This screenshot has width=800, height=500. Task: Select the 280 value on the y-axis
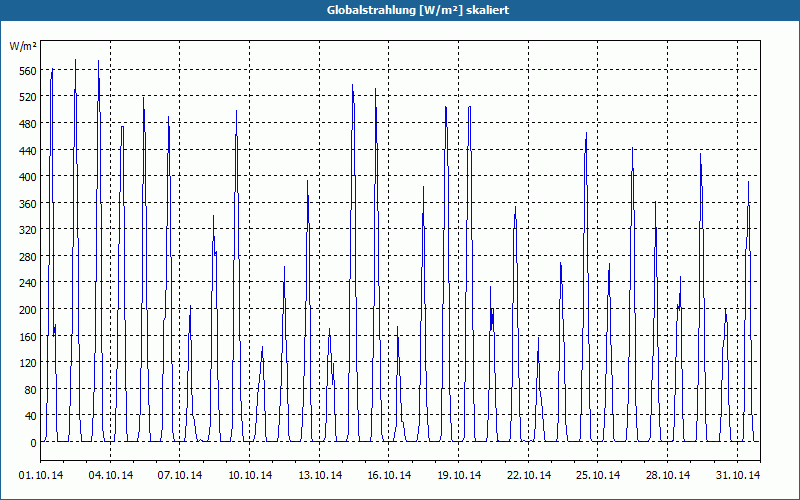28,256
